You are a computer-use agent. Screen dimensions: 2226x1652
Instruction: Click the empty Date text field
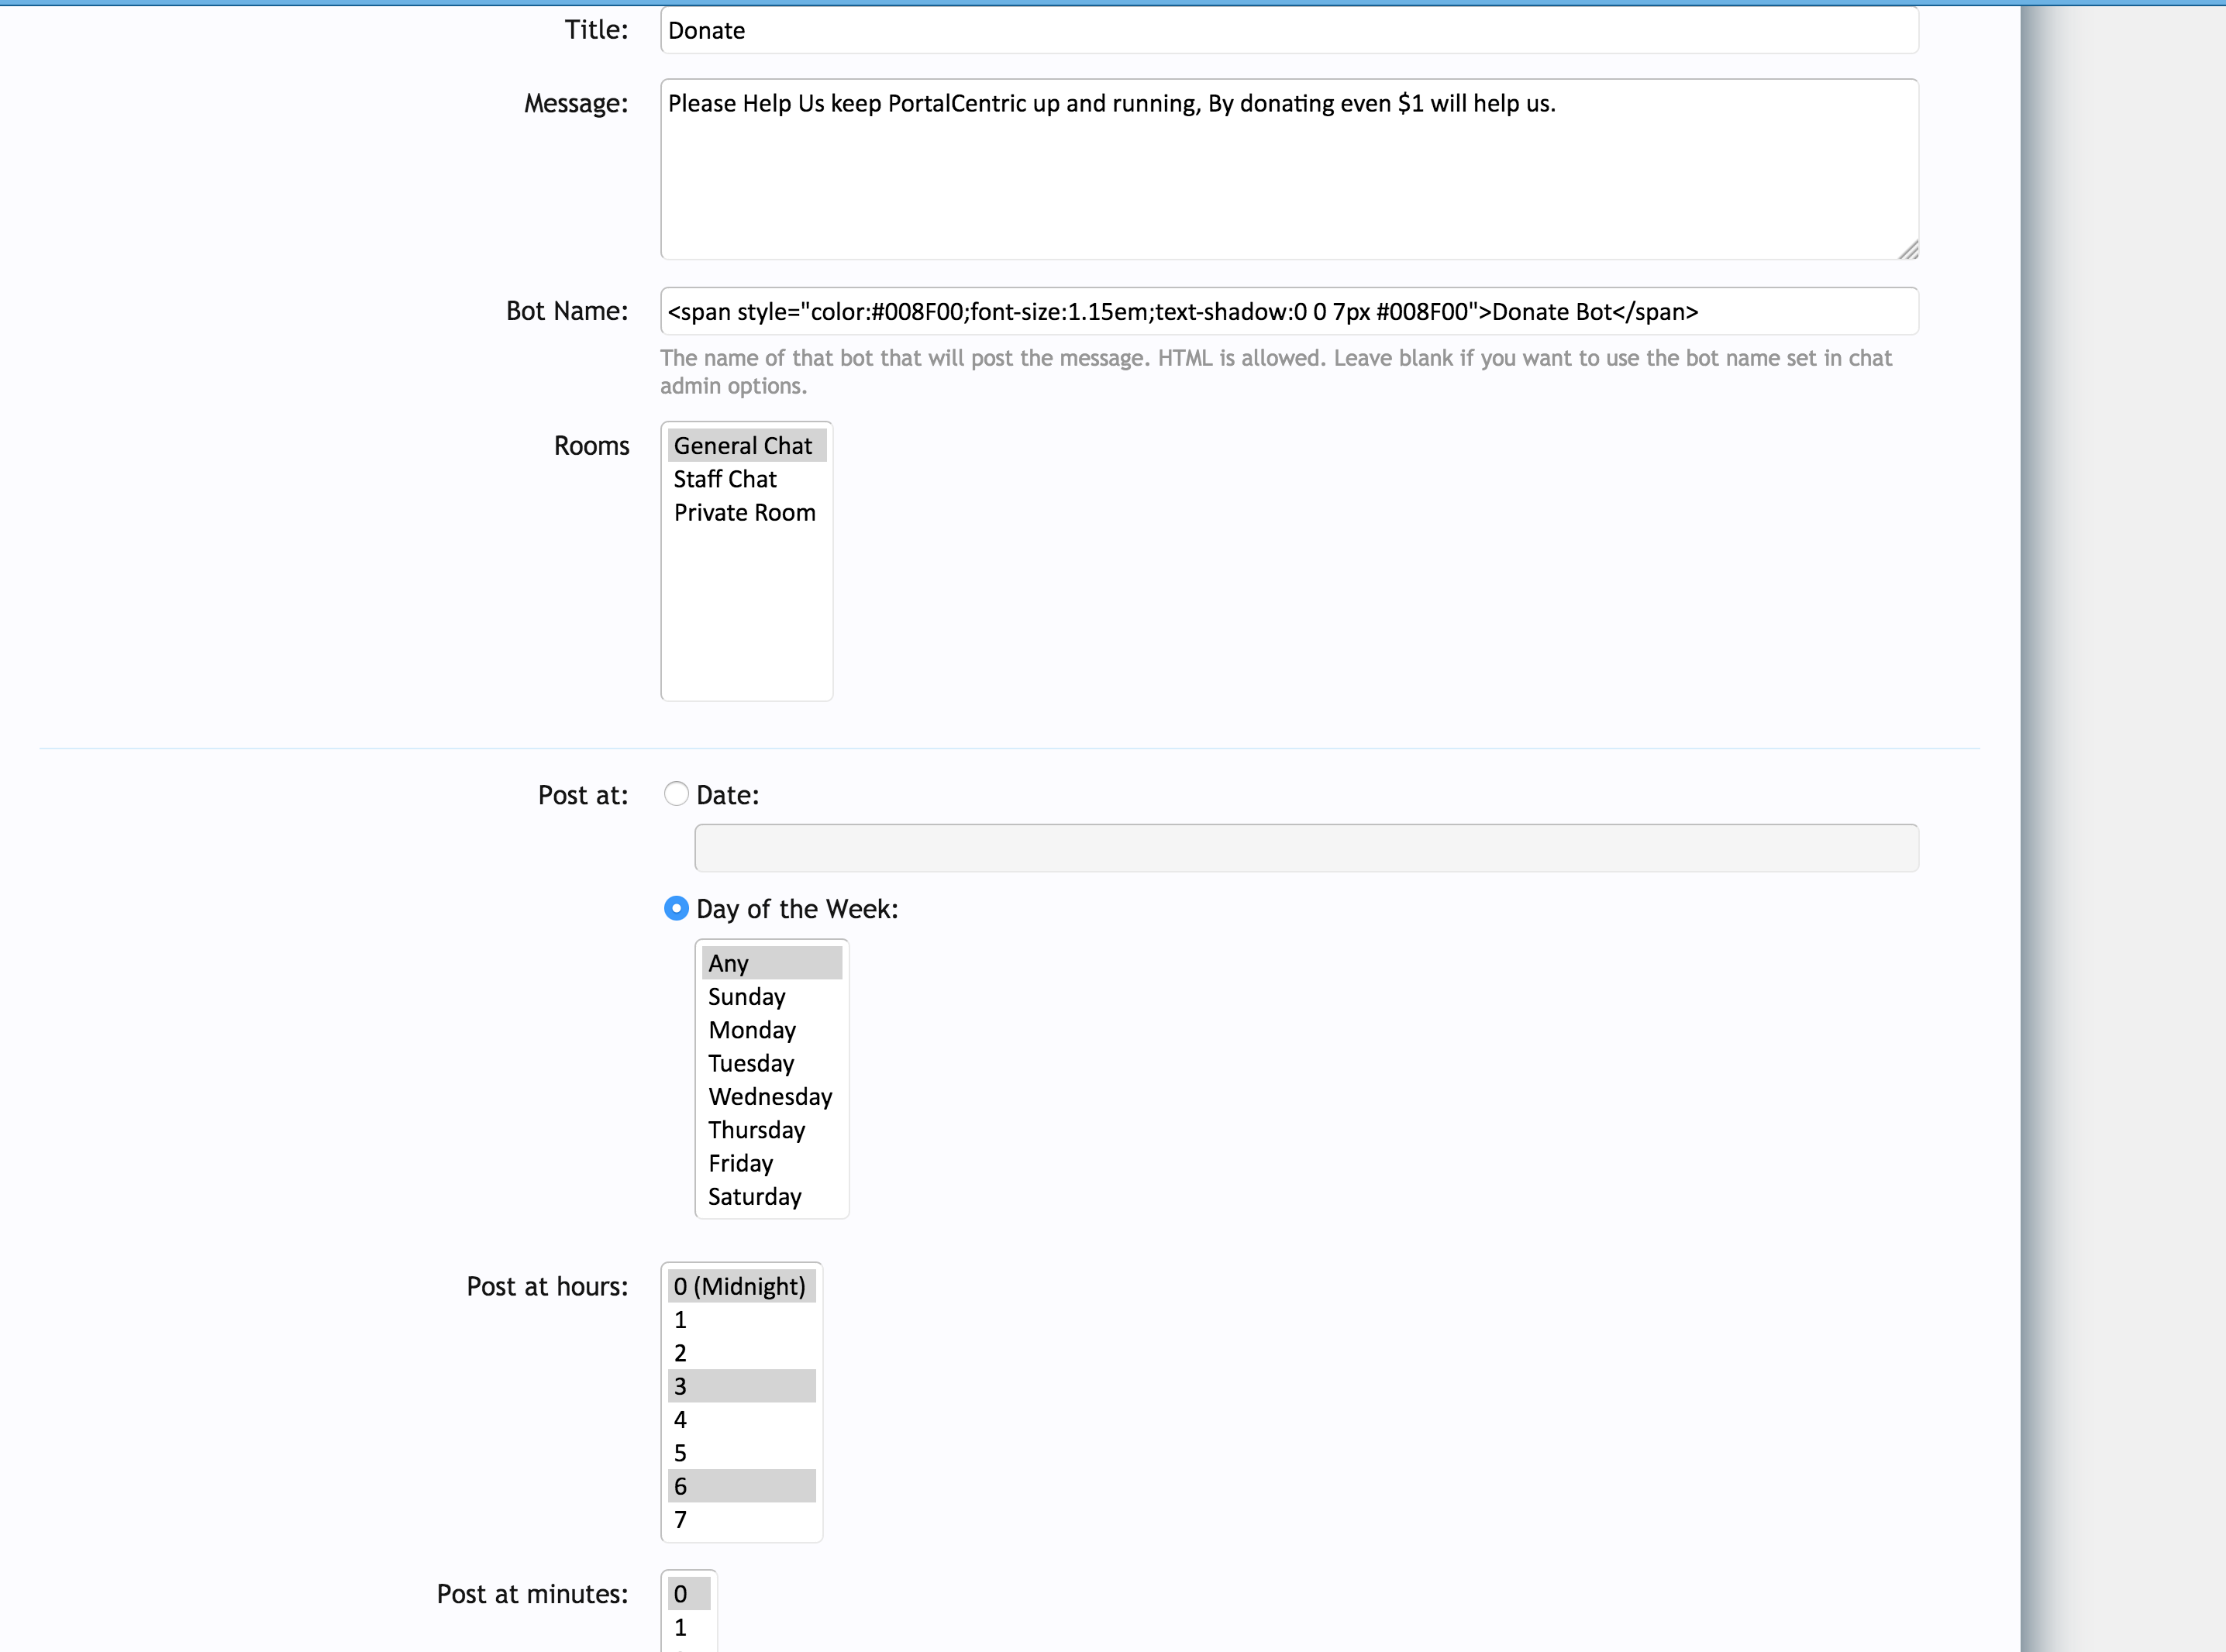point(1306,848)
